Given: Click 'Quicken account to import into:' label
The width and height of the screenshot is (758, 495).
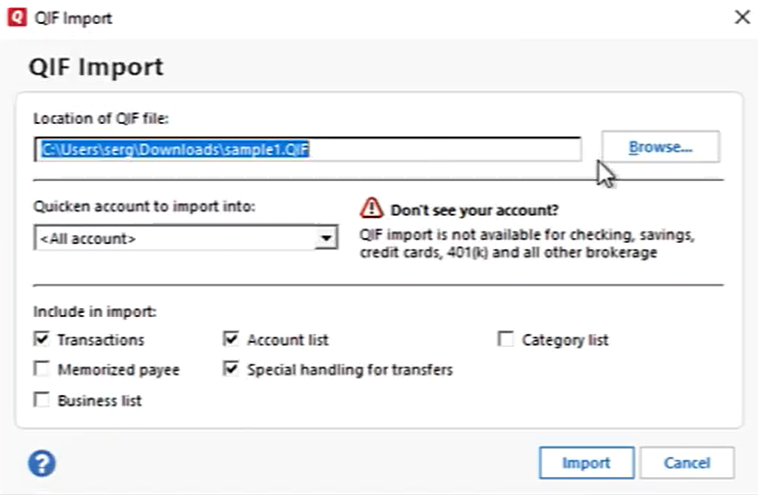Looking at the screenshot, I should pyautogui.click(x=144, y=206).
